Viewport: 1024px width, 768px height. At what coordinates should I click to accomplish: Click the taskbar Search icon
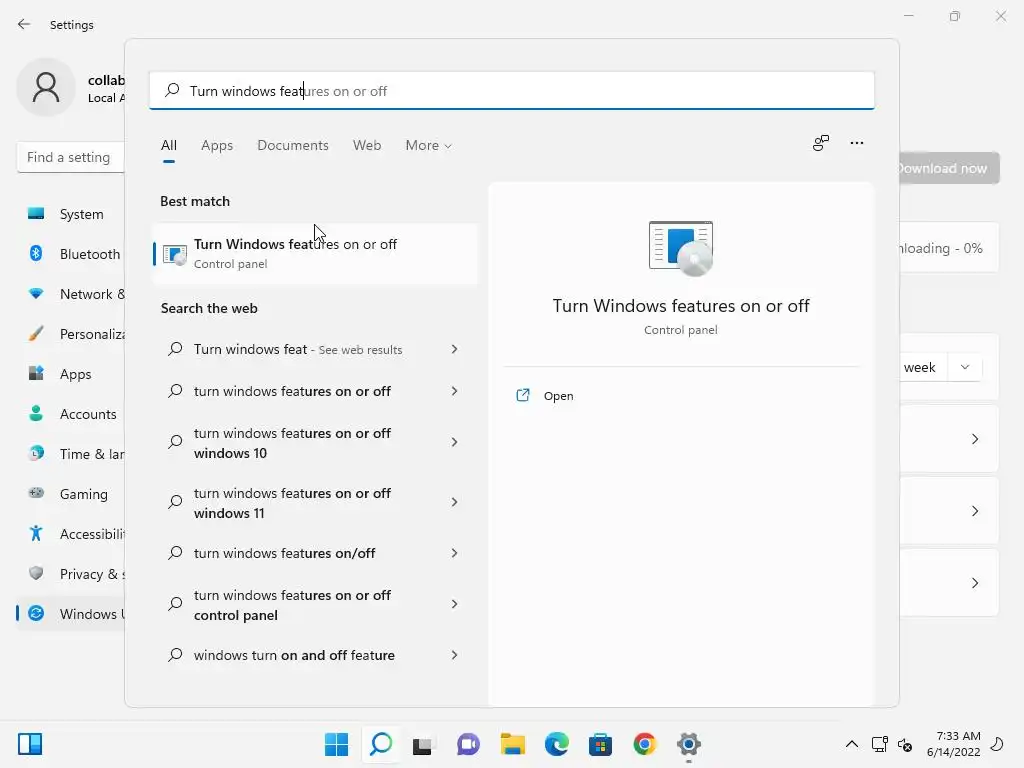click(x=381, y=744)
